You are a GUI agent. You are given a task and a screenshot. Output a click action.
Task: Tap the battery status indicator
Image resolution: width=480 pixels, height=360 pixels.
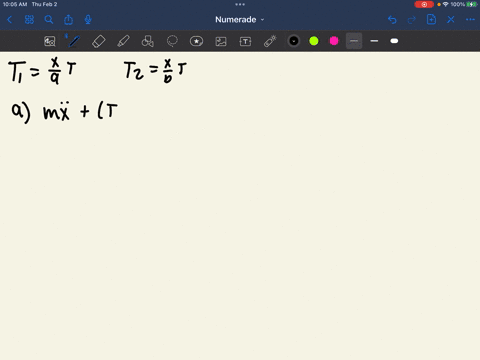click(x=472, y=4)
